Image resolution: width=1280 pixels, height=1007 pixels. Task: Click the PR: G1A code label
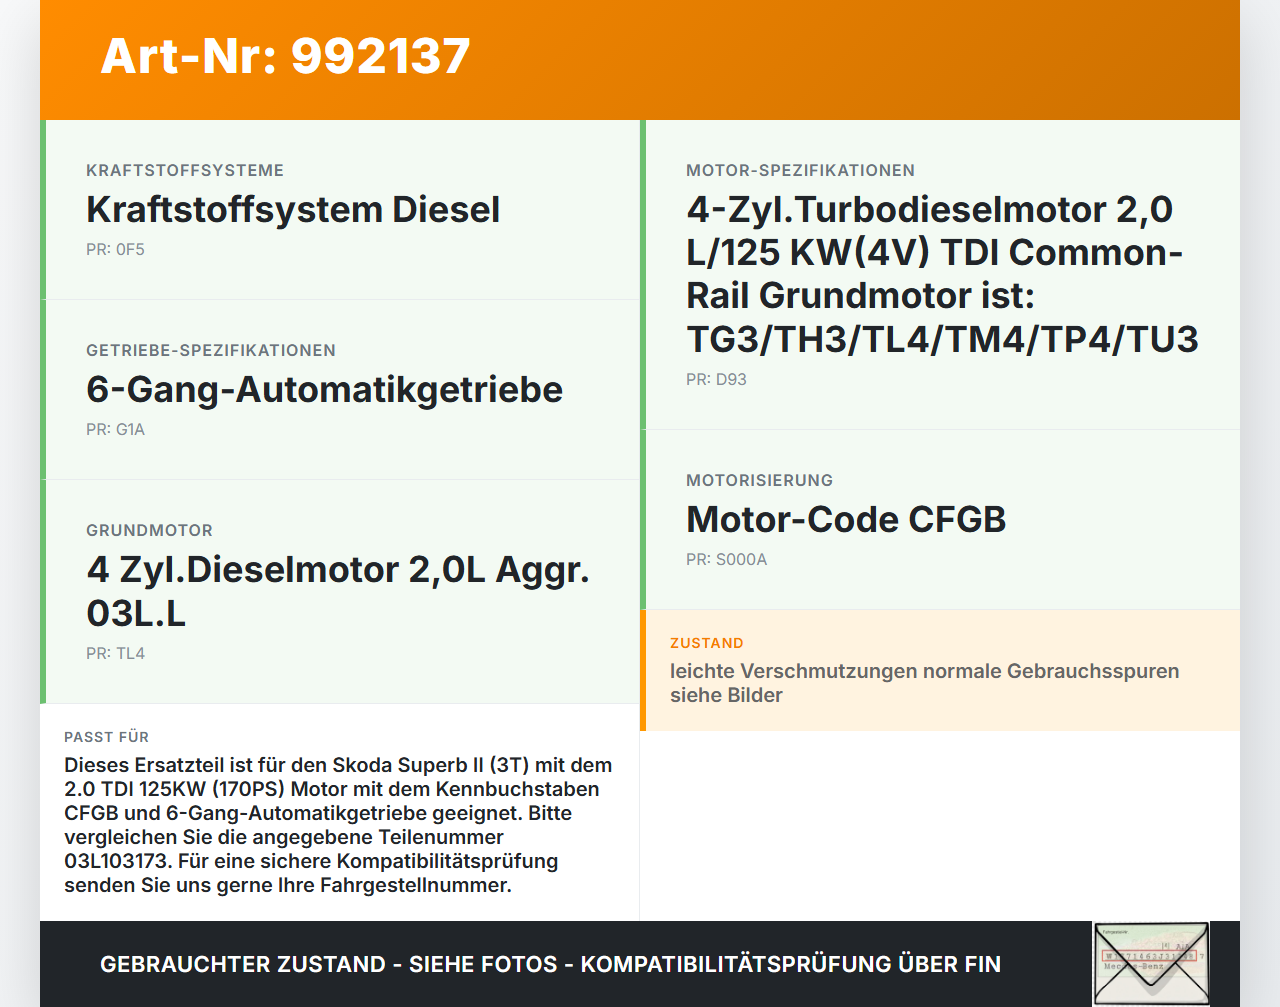[x=115, y=430]
